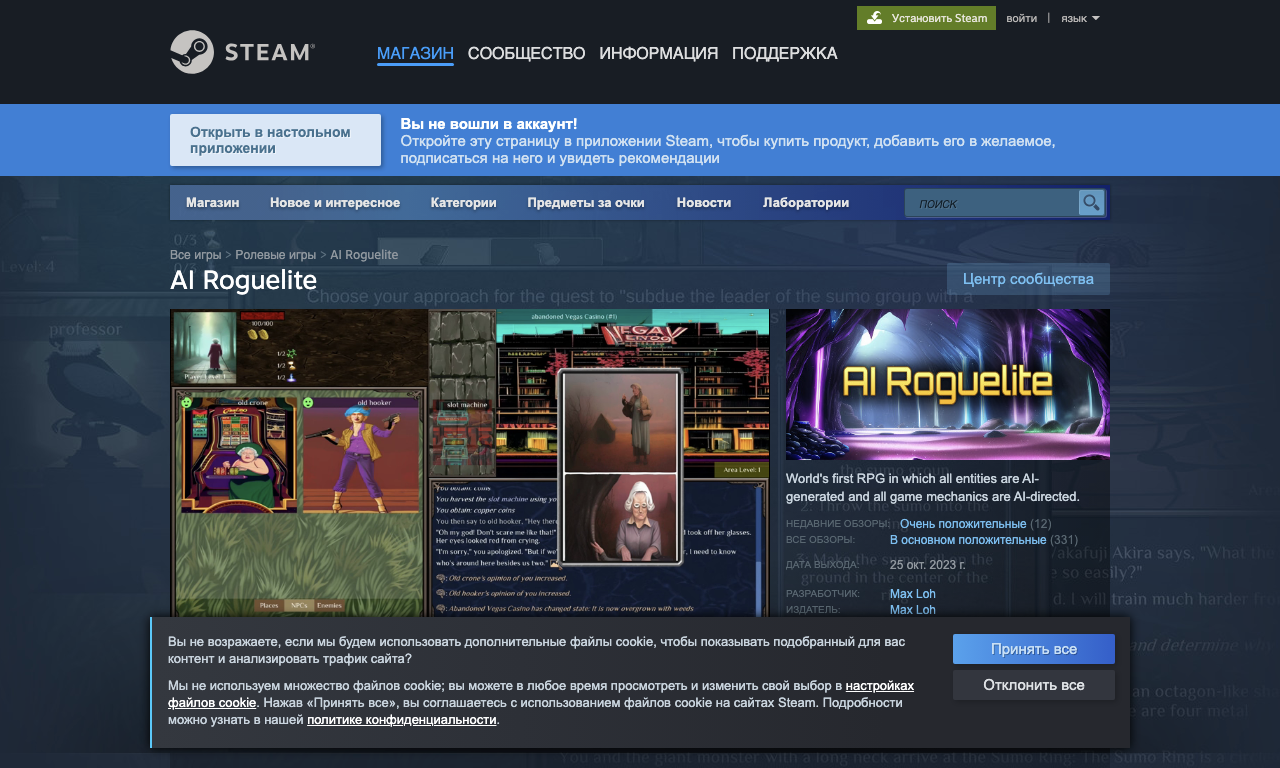Open the СООБЩЕСТВО top menu
This screenshot has height=768, width=1280.
(x=526, y=54)
